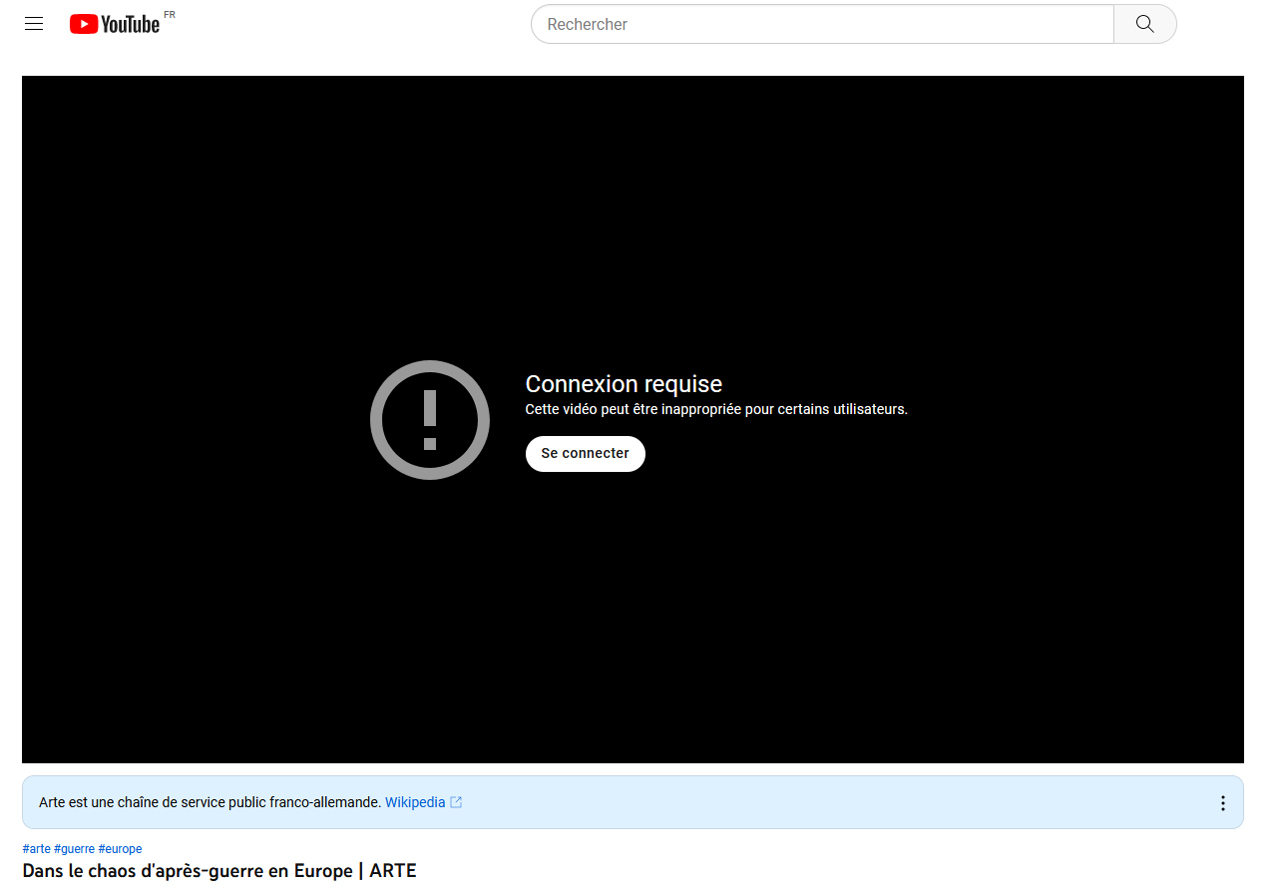Open the #europe hashtag
1280x887 pixels.
click(120, 849)
